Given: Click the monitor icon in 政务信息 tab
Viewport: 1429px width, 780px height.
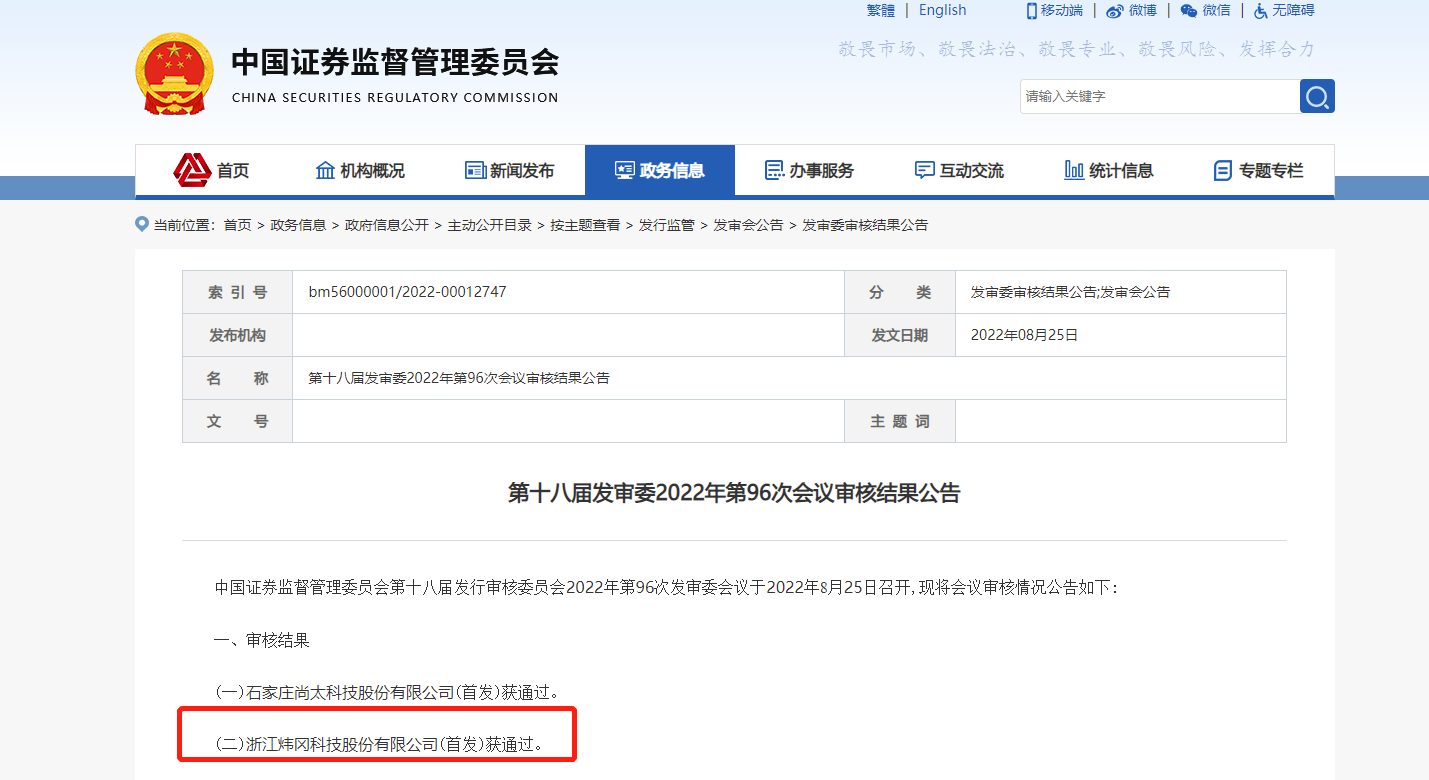Looking at the screenshot, I should [x=625, y=170].
